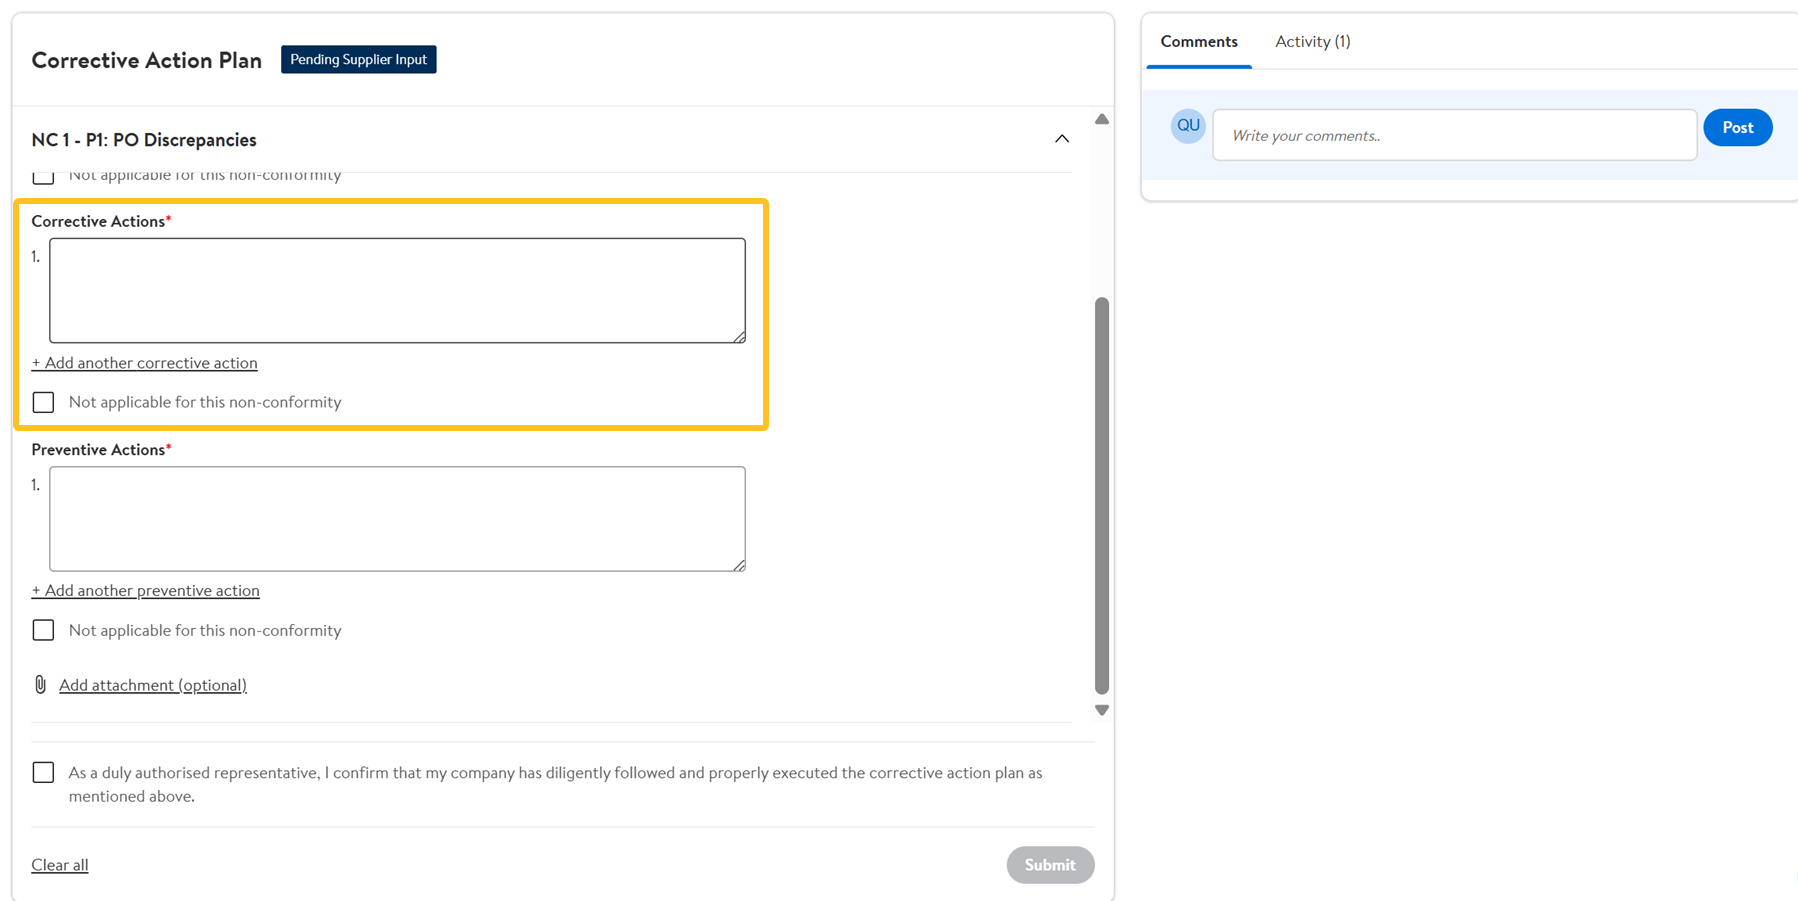This screenshot has width=1798, height=901.
Task: Submit the corrective action plan
Action: [1050, 865]
